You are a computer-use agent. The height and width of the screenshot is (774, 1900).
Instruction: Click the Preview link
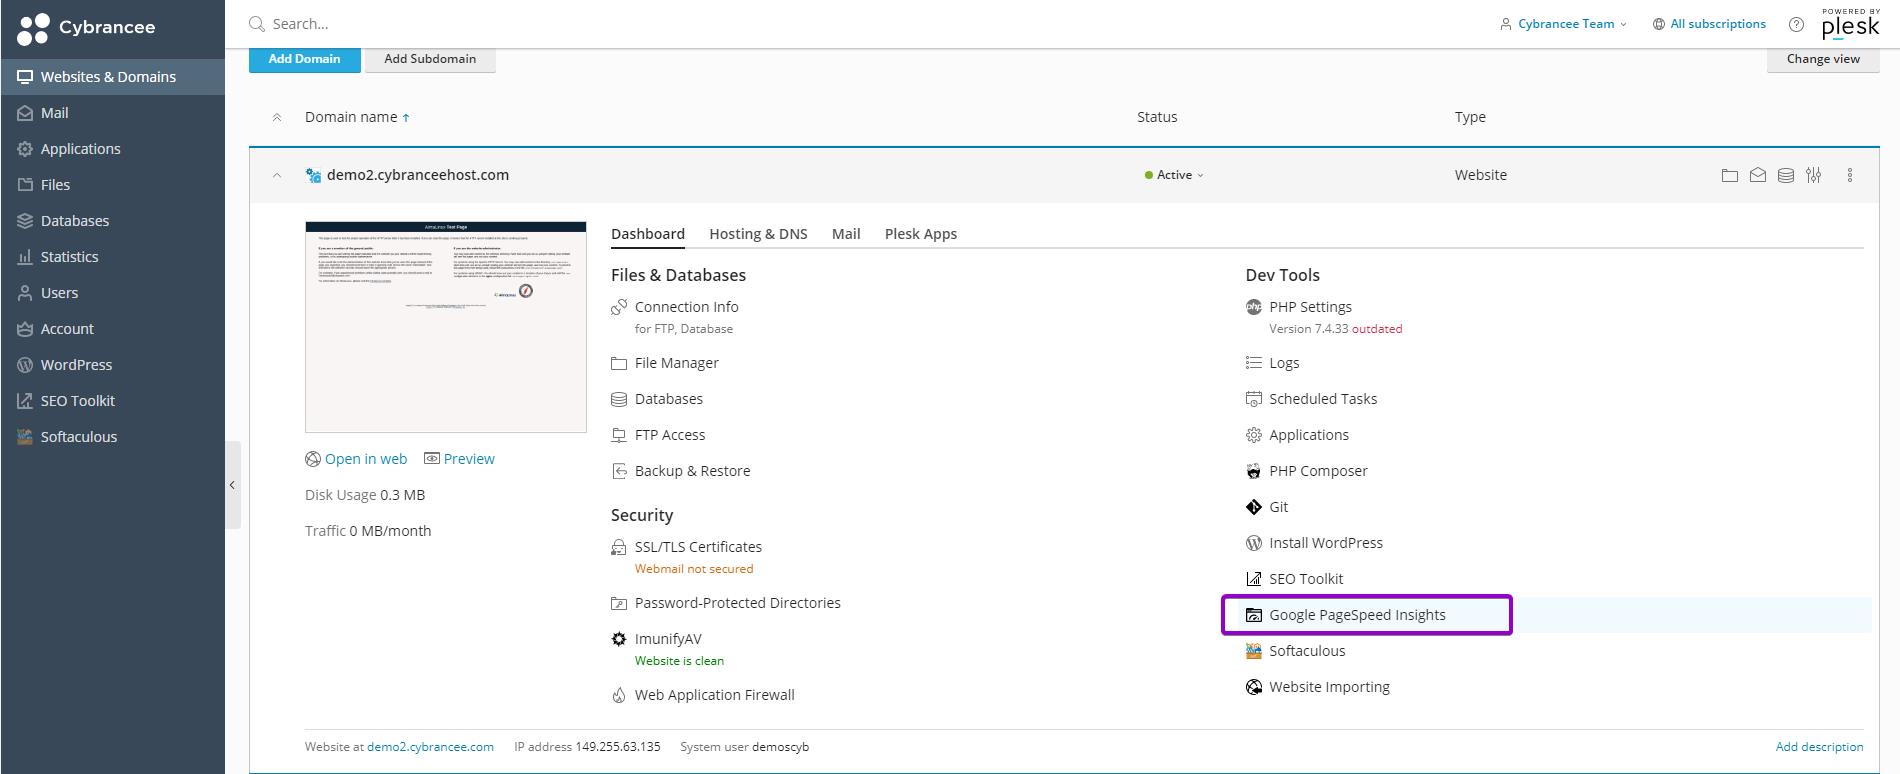tap(459, 459)
